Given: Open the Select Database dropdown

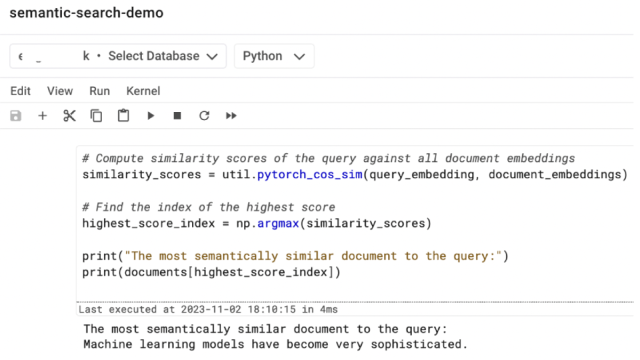Looking at the screenshot, I should click(118, 56).
